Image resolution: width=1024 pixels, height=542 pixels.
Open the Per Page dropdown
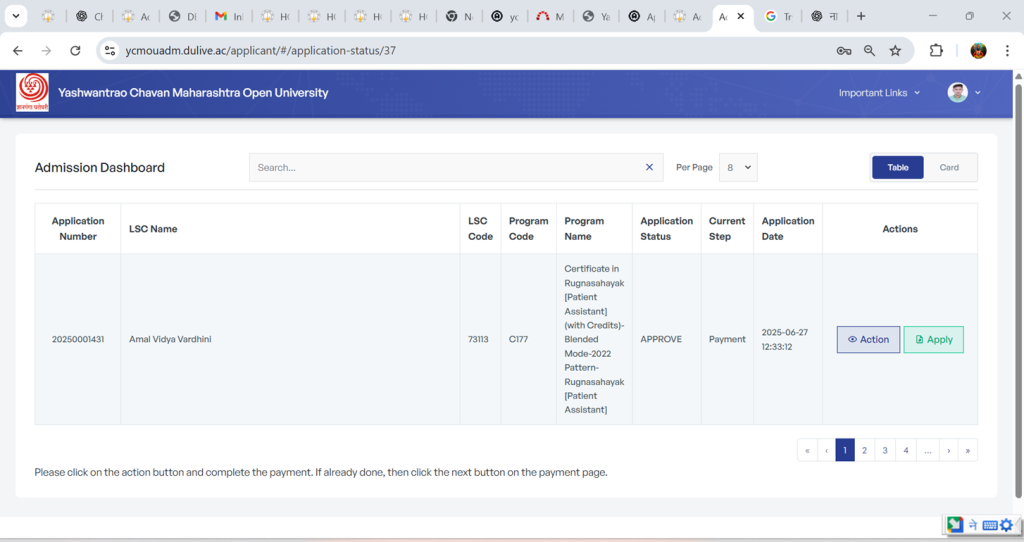pos(739,168)
